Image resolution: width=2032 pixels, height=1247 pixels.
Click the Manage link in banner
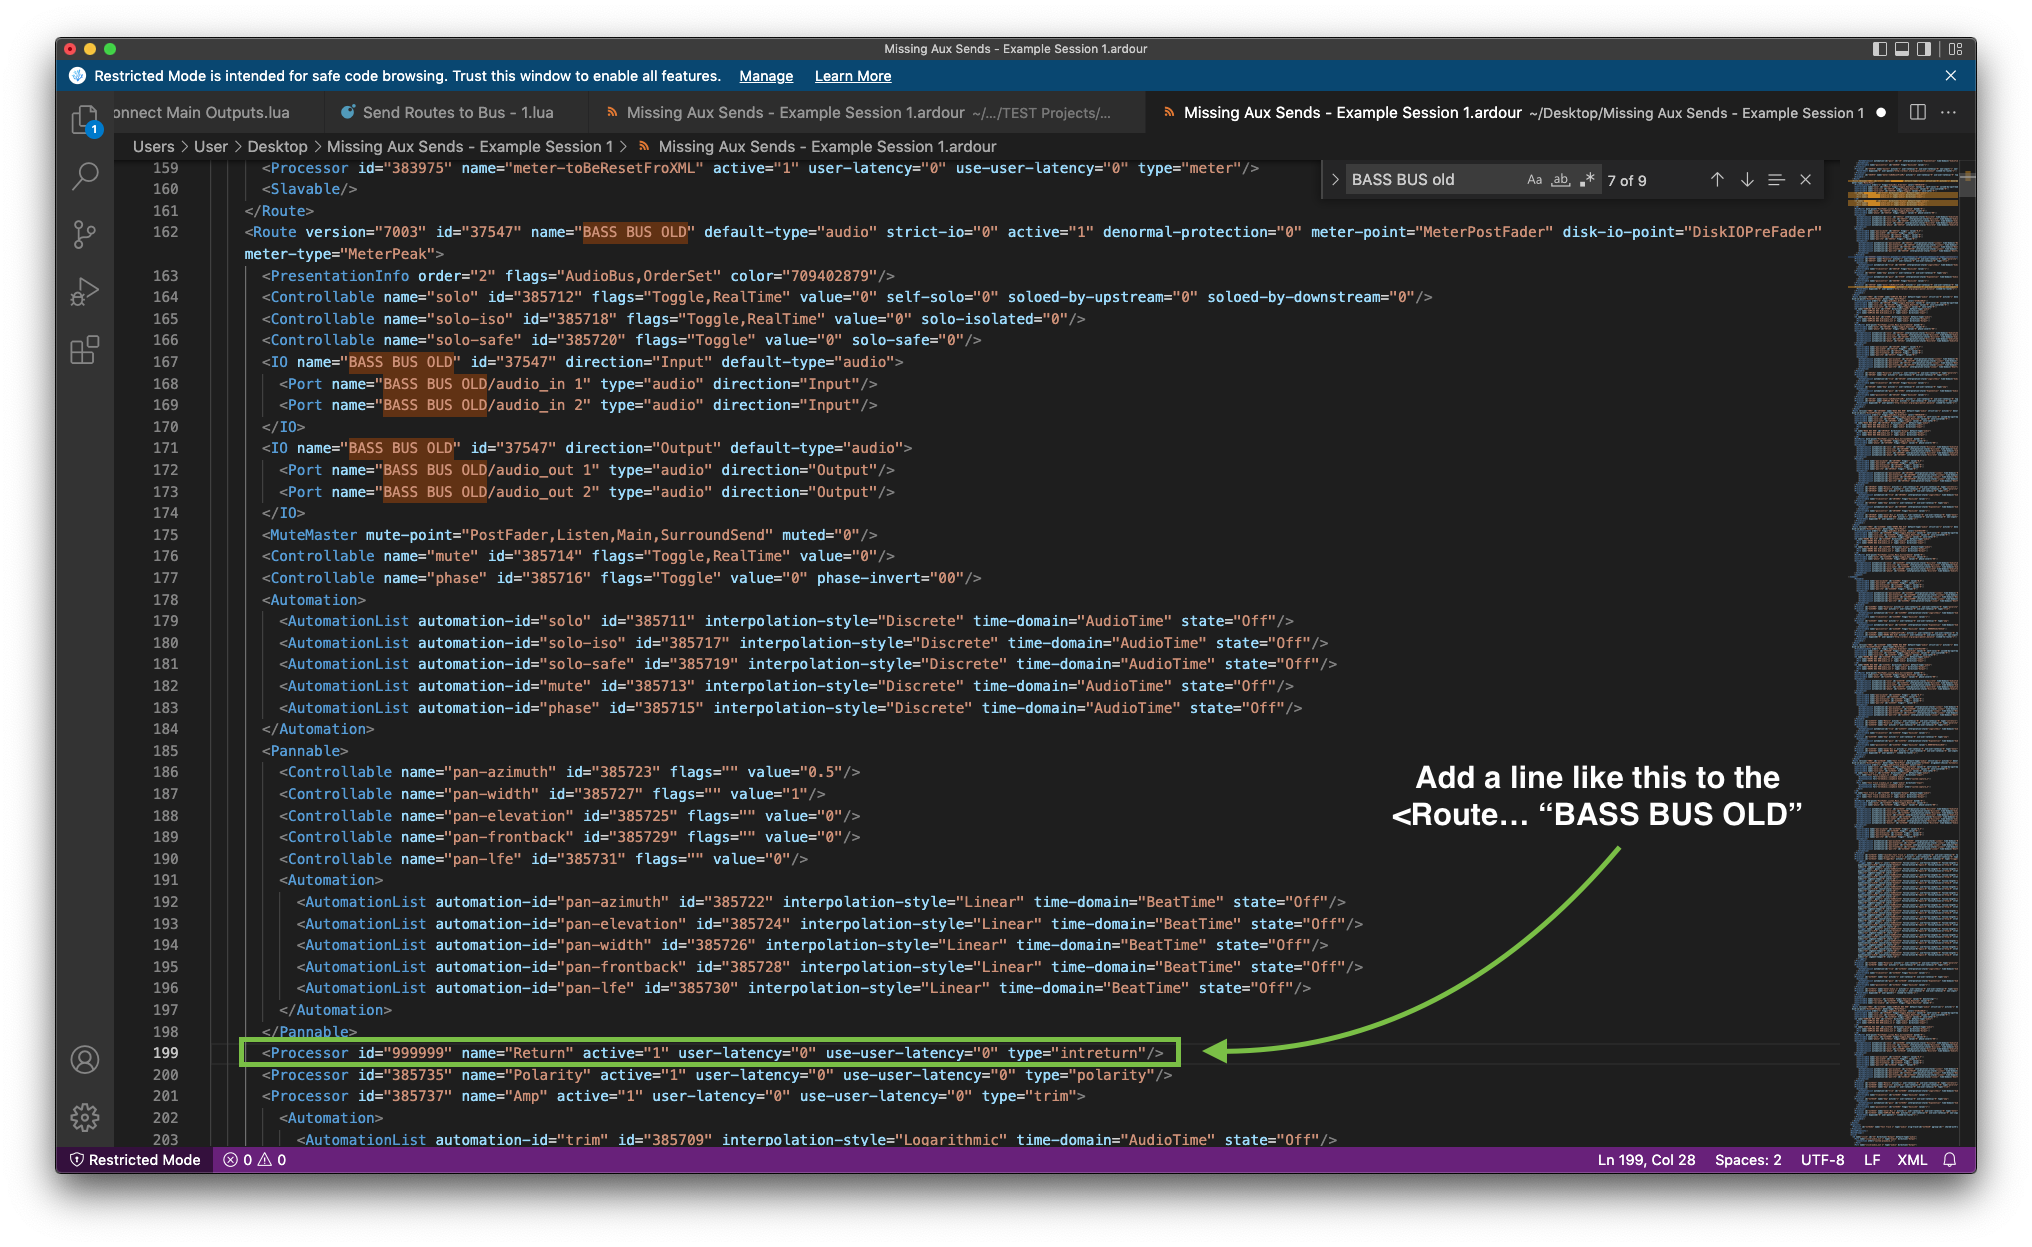(x=765, y=76)
